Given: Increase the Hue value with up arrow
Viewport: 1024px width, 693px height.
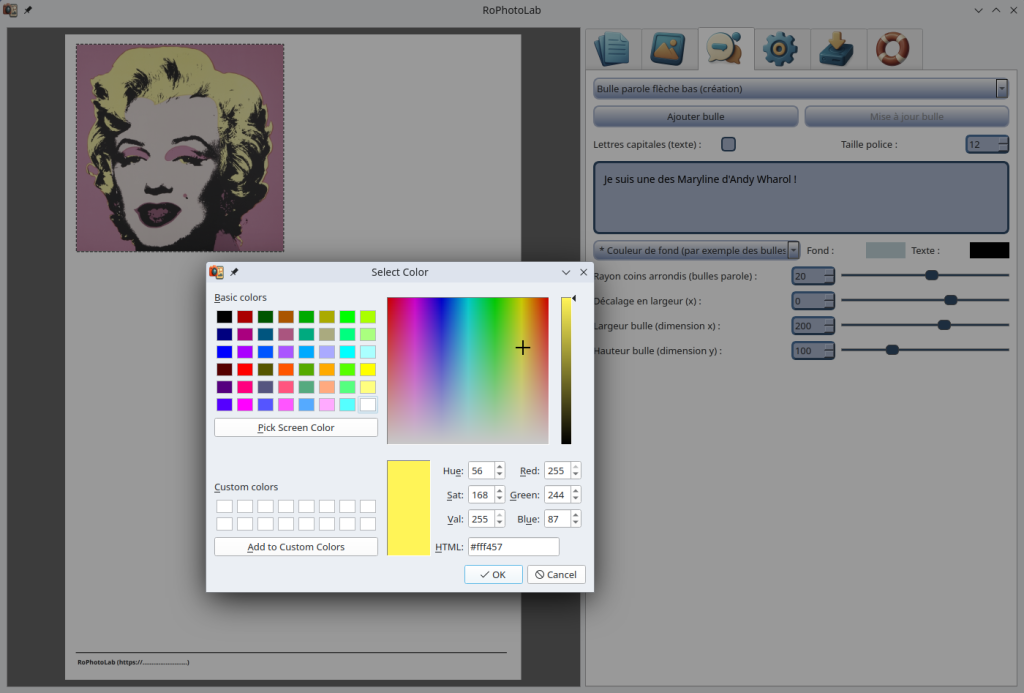Looking at the screenshot, I should 499,466.
